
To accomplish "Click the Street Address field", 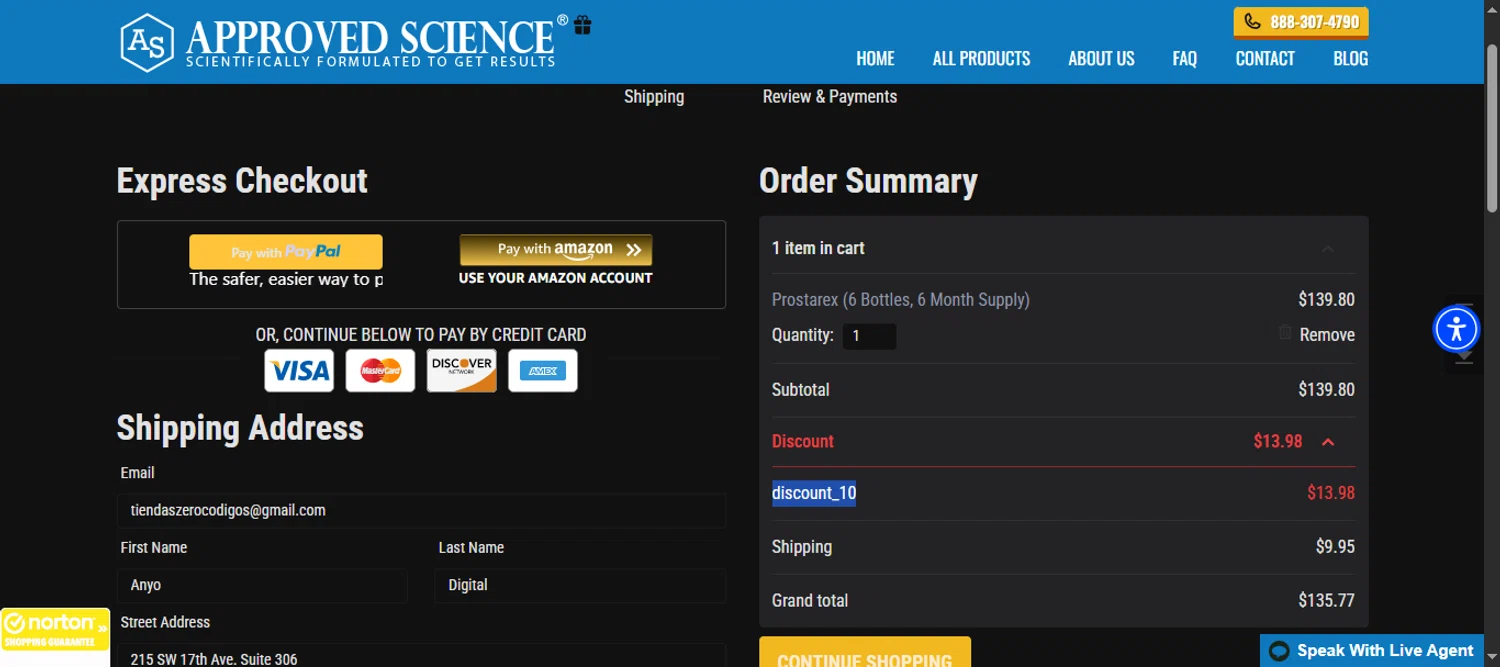I will pos(421,655).
